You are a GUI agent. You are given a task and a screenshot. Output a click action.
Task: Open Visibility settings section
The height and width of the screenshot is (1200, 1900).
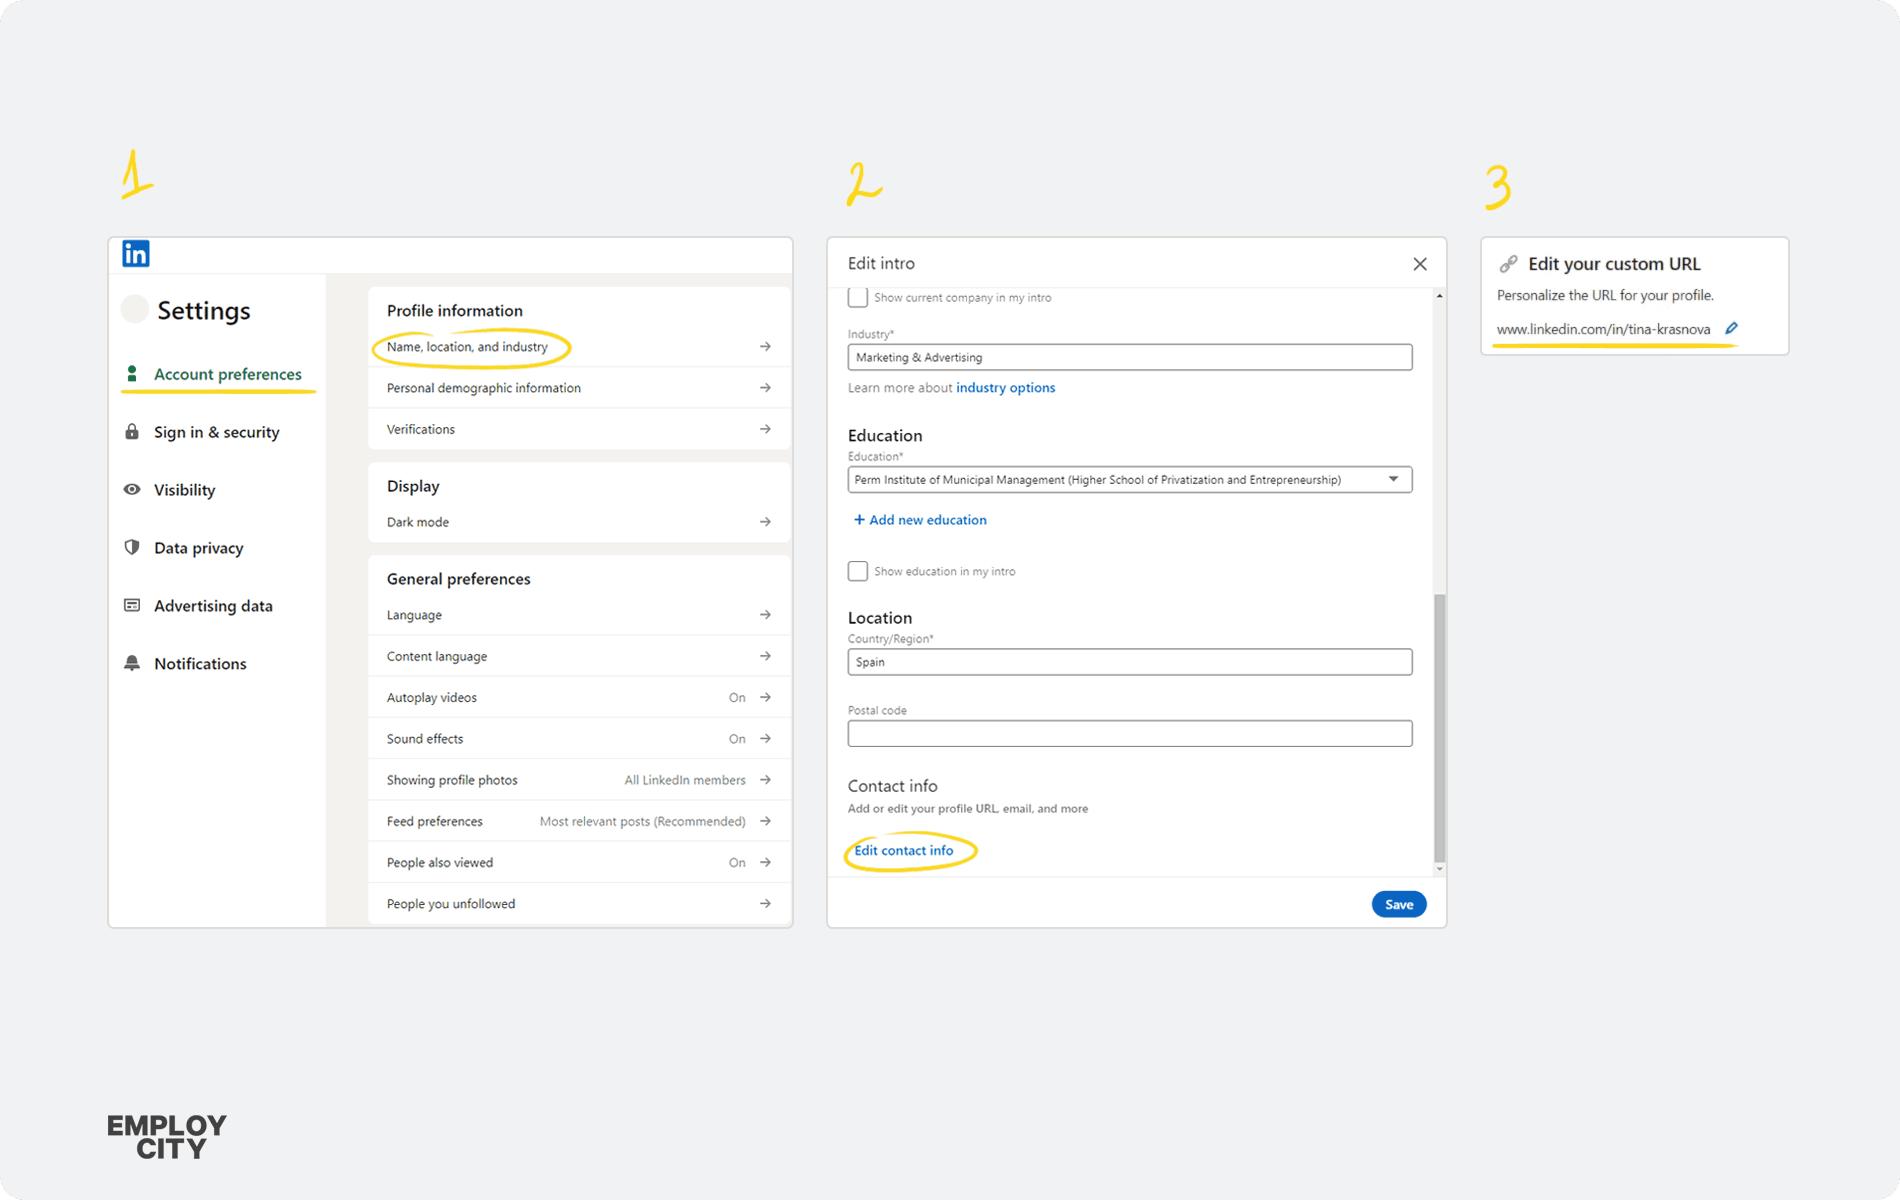point(184,490)
